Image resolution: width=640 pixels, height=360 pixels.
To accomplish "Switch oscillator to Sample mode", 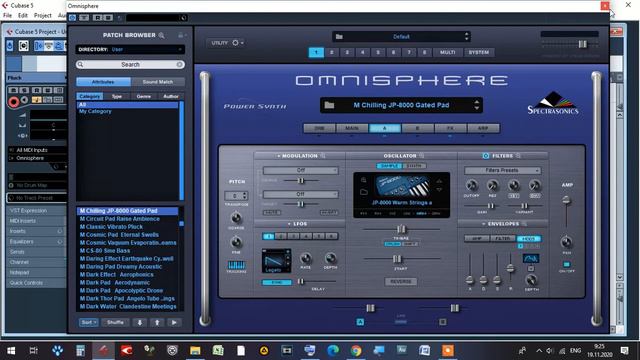I will [x=389, y=166].
